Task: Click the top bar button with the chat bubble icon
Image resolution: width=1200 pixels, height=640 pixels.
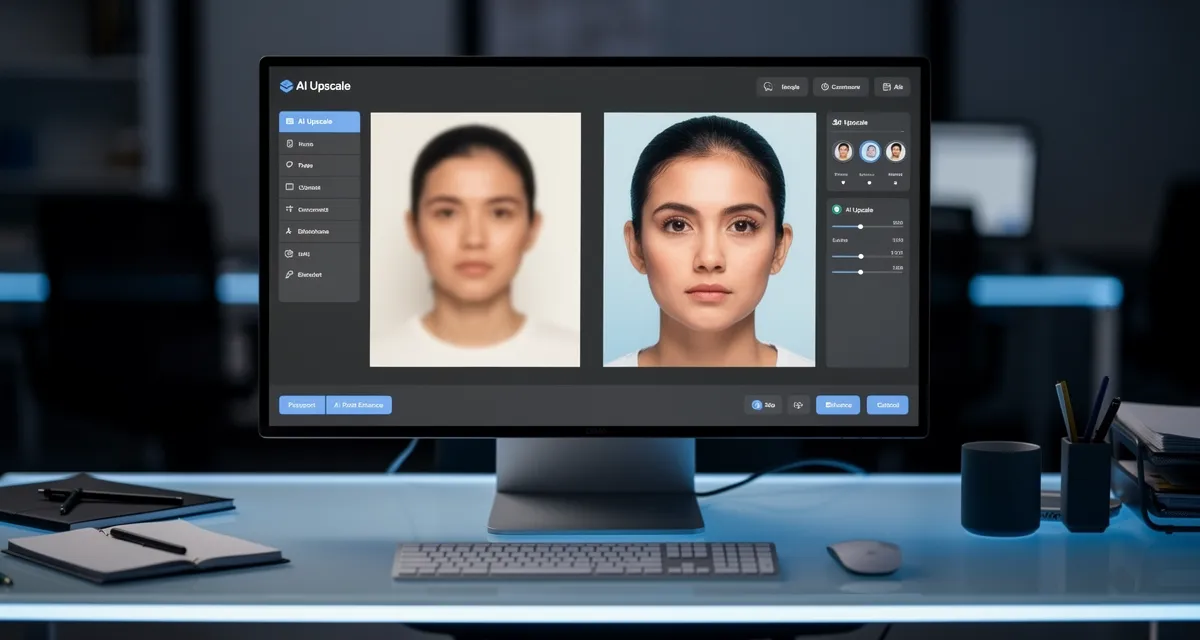Action: click(782, 87)
